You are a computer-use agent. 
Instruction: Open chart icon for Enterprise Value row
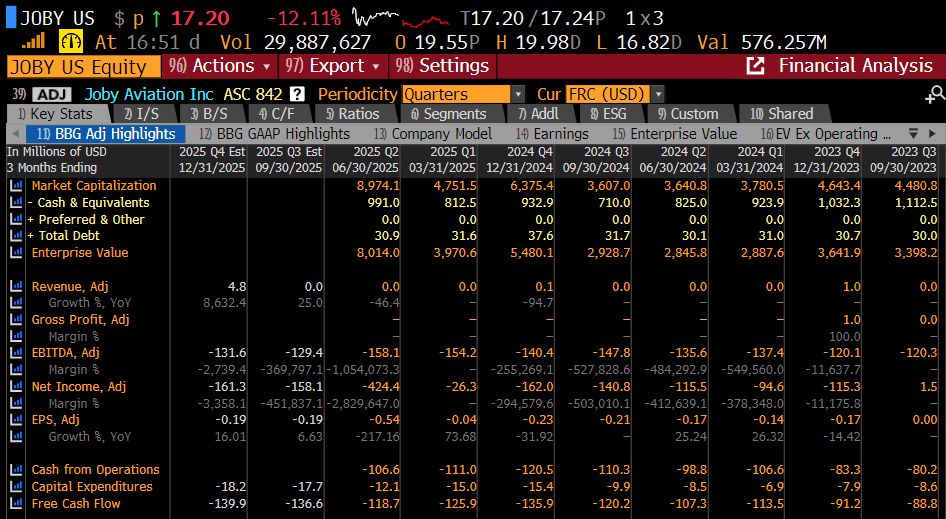tap(16, 253)
